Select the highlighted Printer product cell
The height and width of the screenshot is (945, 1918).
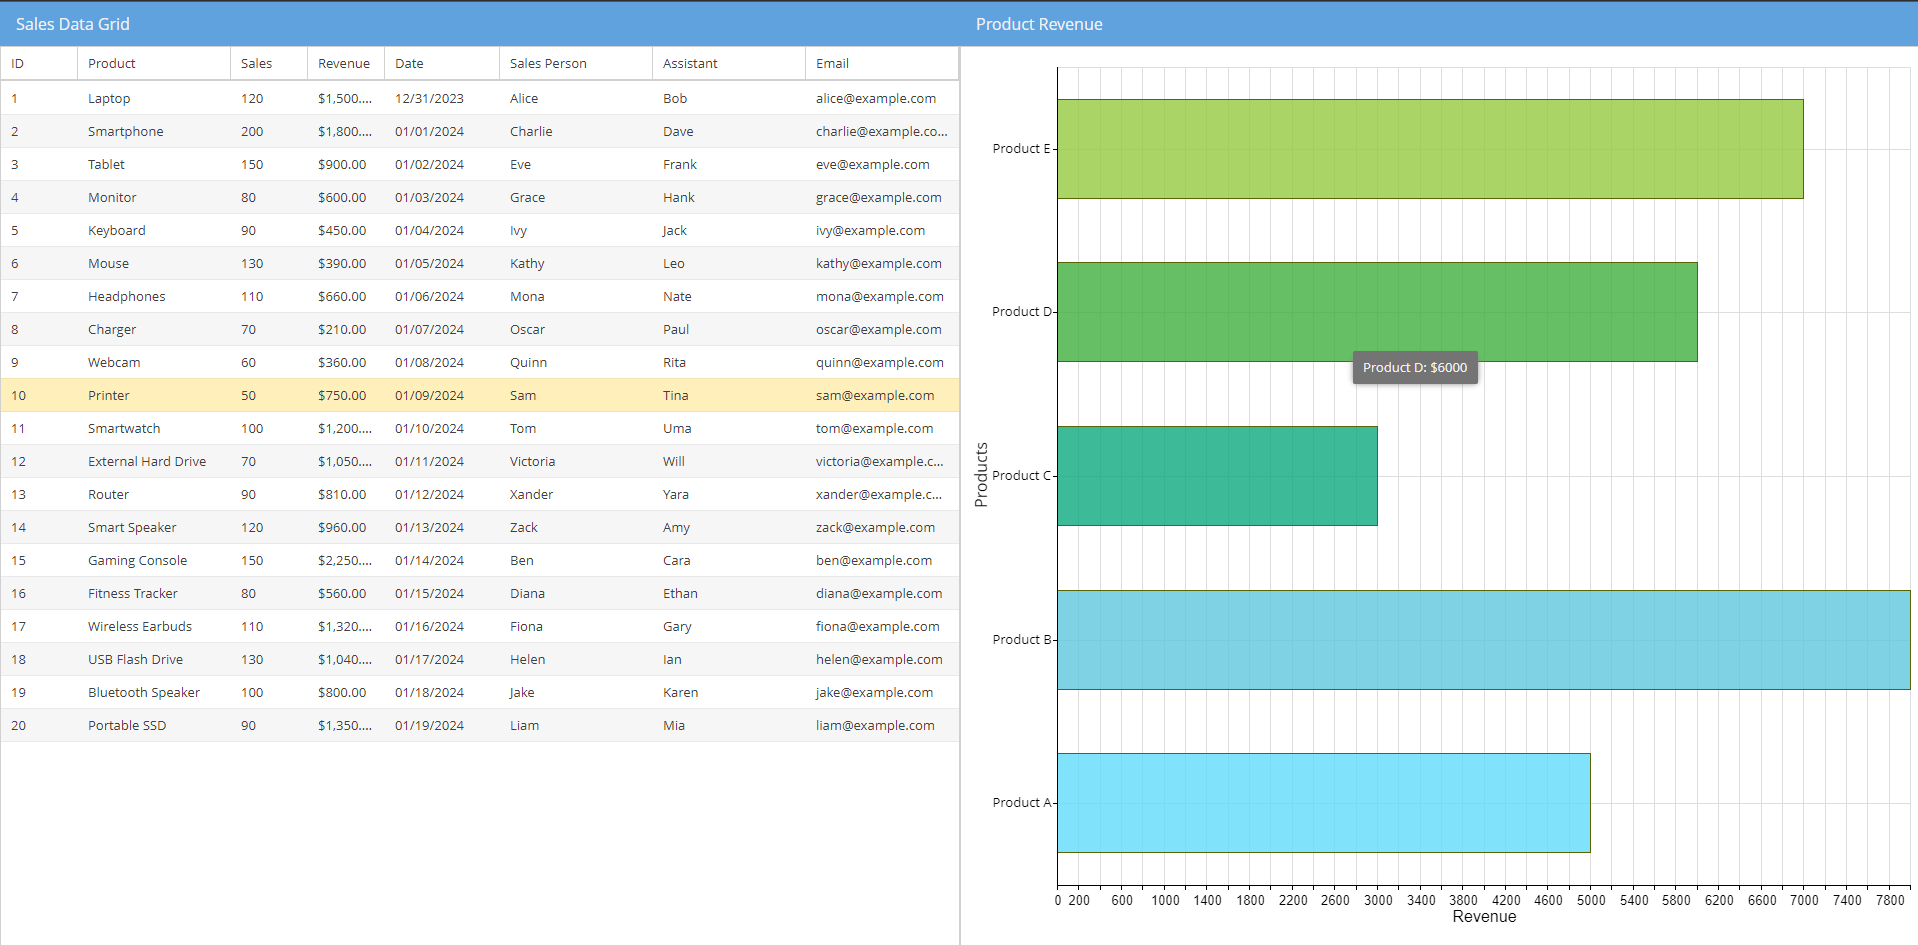(x=154, y=395)
